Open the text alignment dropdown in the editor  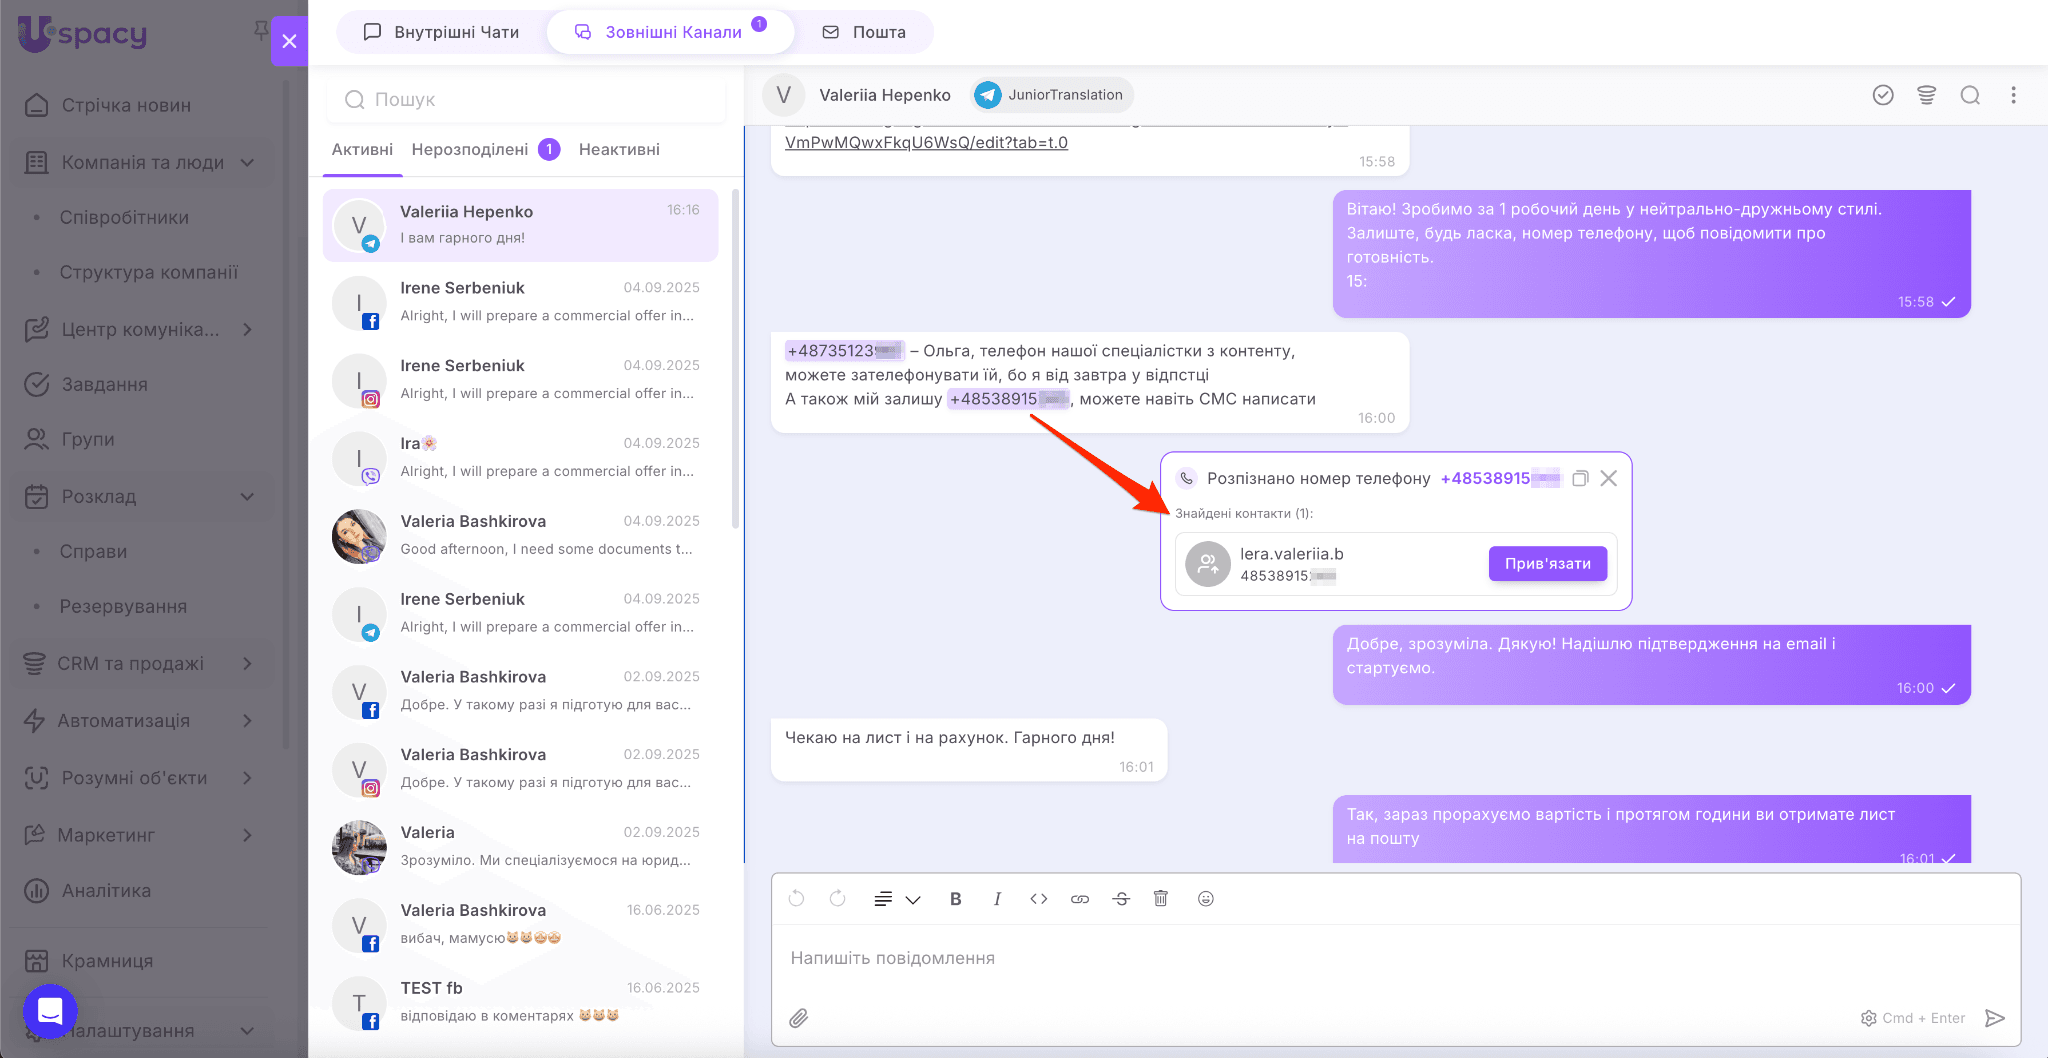pyautogui.click(x=897, y=899)
